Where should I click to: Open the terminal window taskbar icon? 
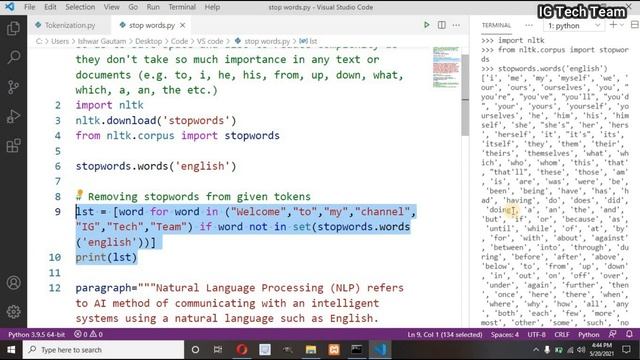[356, 350]
